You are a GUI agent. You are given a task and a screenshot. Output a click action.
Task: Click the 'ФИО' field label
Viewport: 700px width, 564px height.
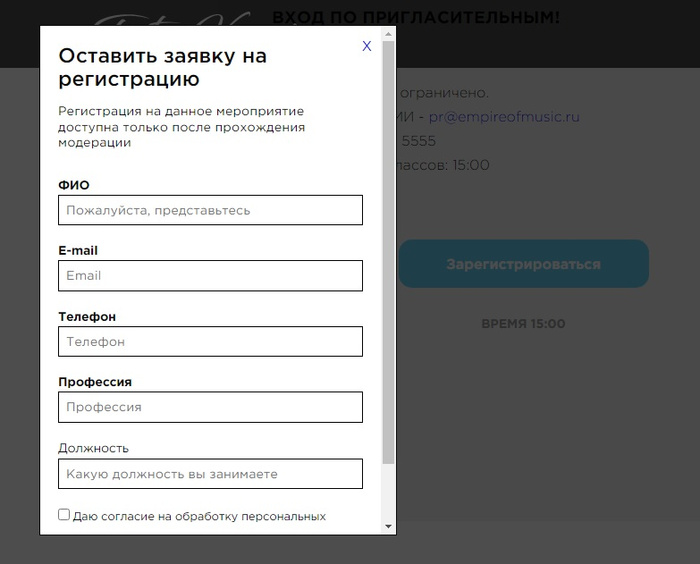74,185
